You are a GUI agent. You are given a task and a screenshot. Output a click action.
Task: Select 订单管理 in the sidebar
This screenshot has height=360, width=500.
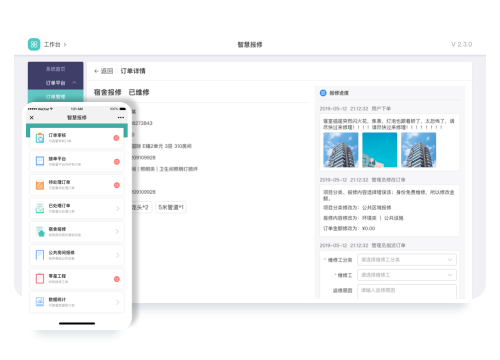[x=56, y=97]
